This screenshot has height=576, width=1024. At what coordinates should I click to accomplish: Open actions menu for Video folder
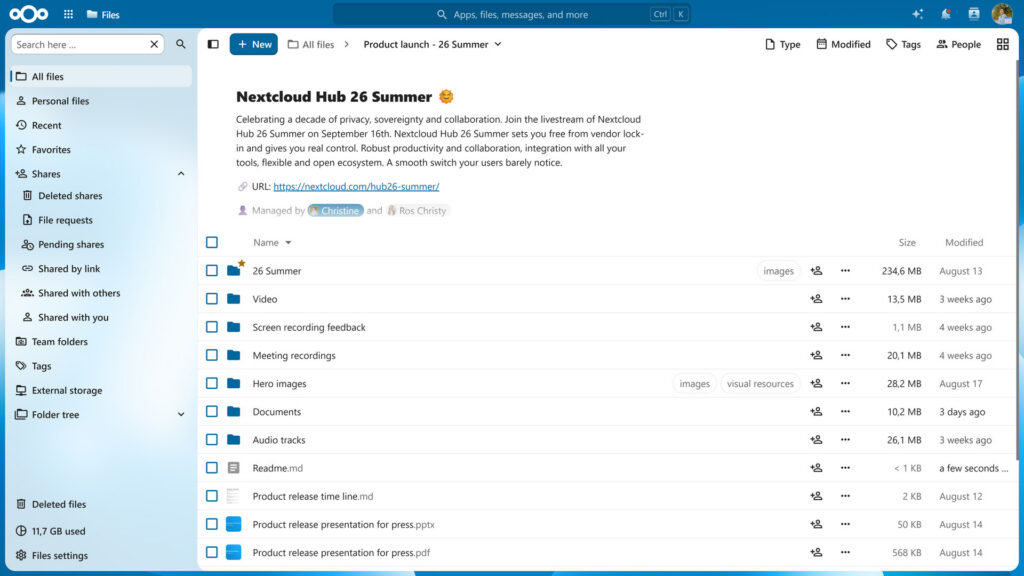tap(845, 298)
